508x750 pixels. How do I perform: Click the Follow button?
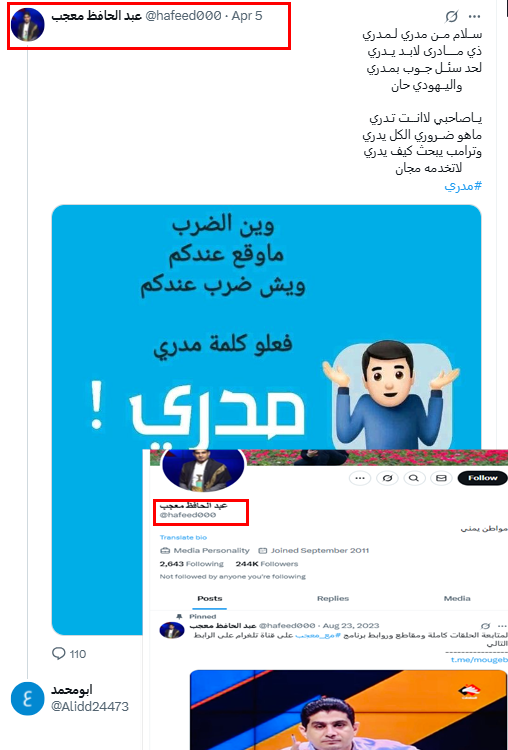tap(482, 478)
